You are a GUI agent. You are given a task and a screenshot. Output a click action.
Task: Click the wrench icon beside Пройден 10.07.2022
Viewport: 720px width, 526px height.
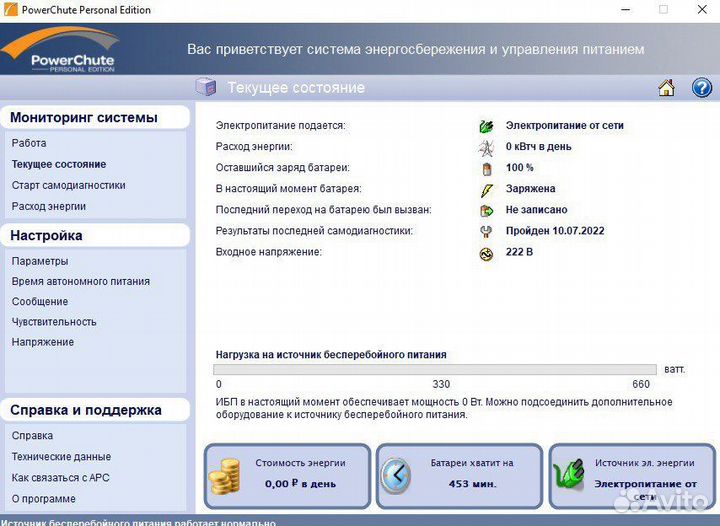(x=486, y=231)
